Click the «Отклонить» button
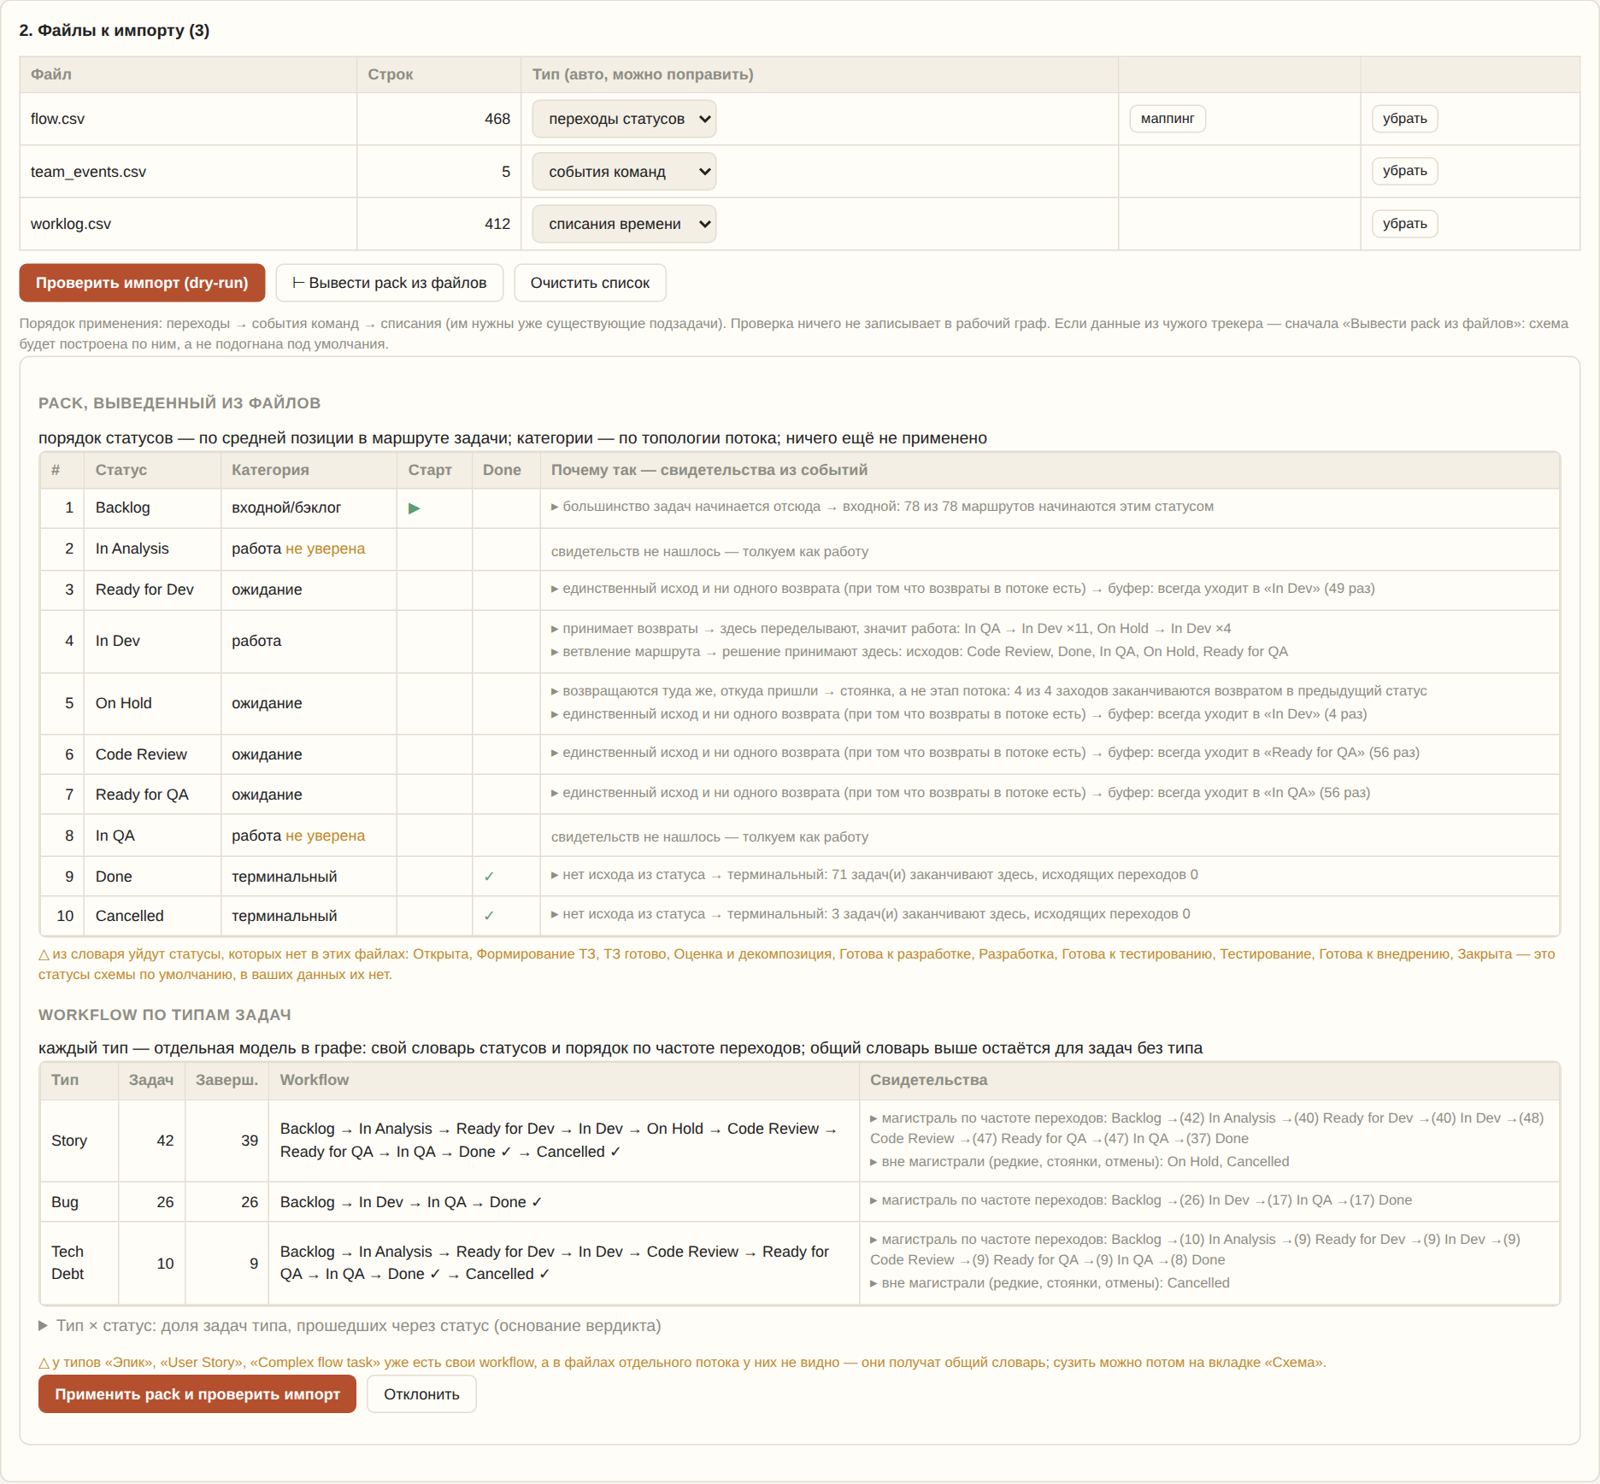 click(422, 1394)
